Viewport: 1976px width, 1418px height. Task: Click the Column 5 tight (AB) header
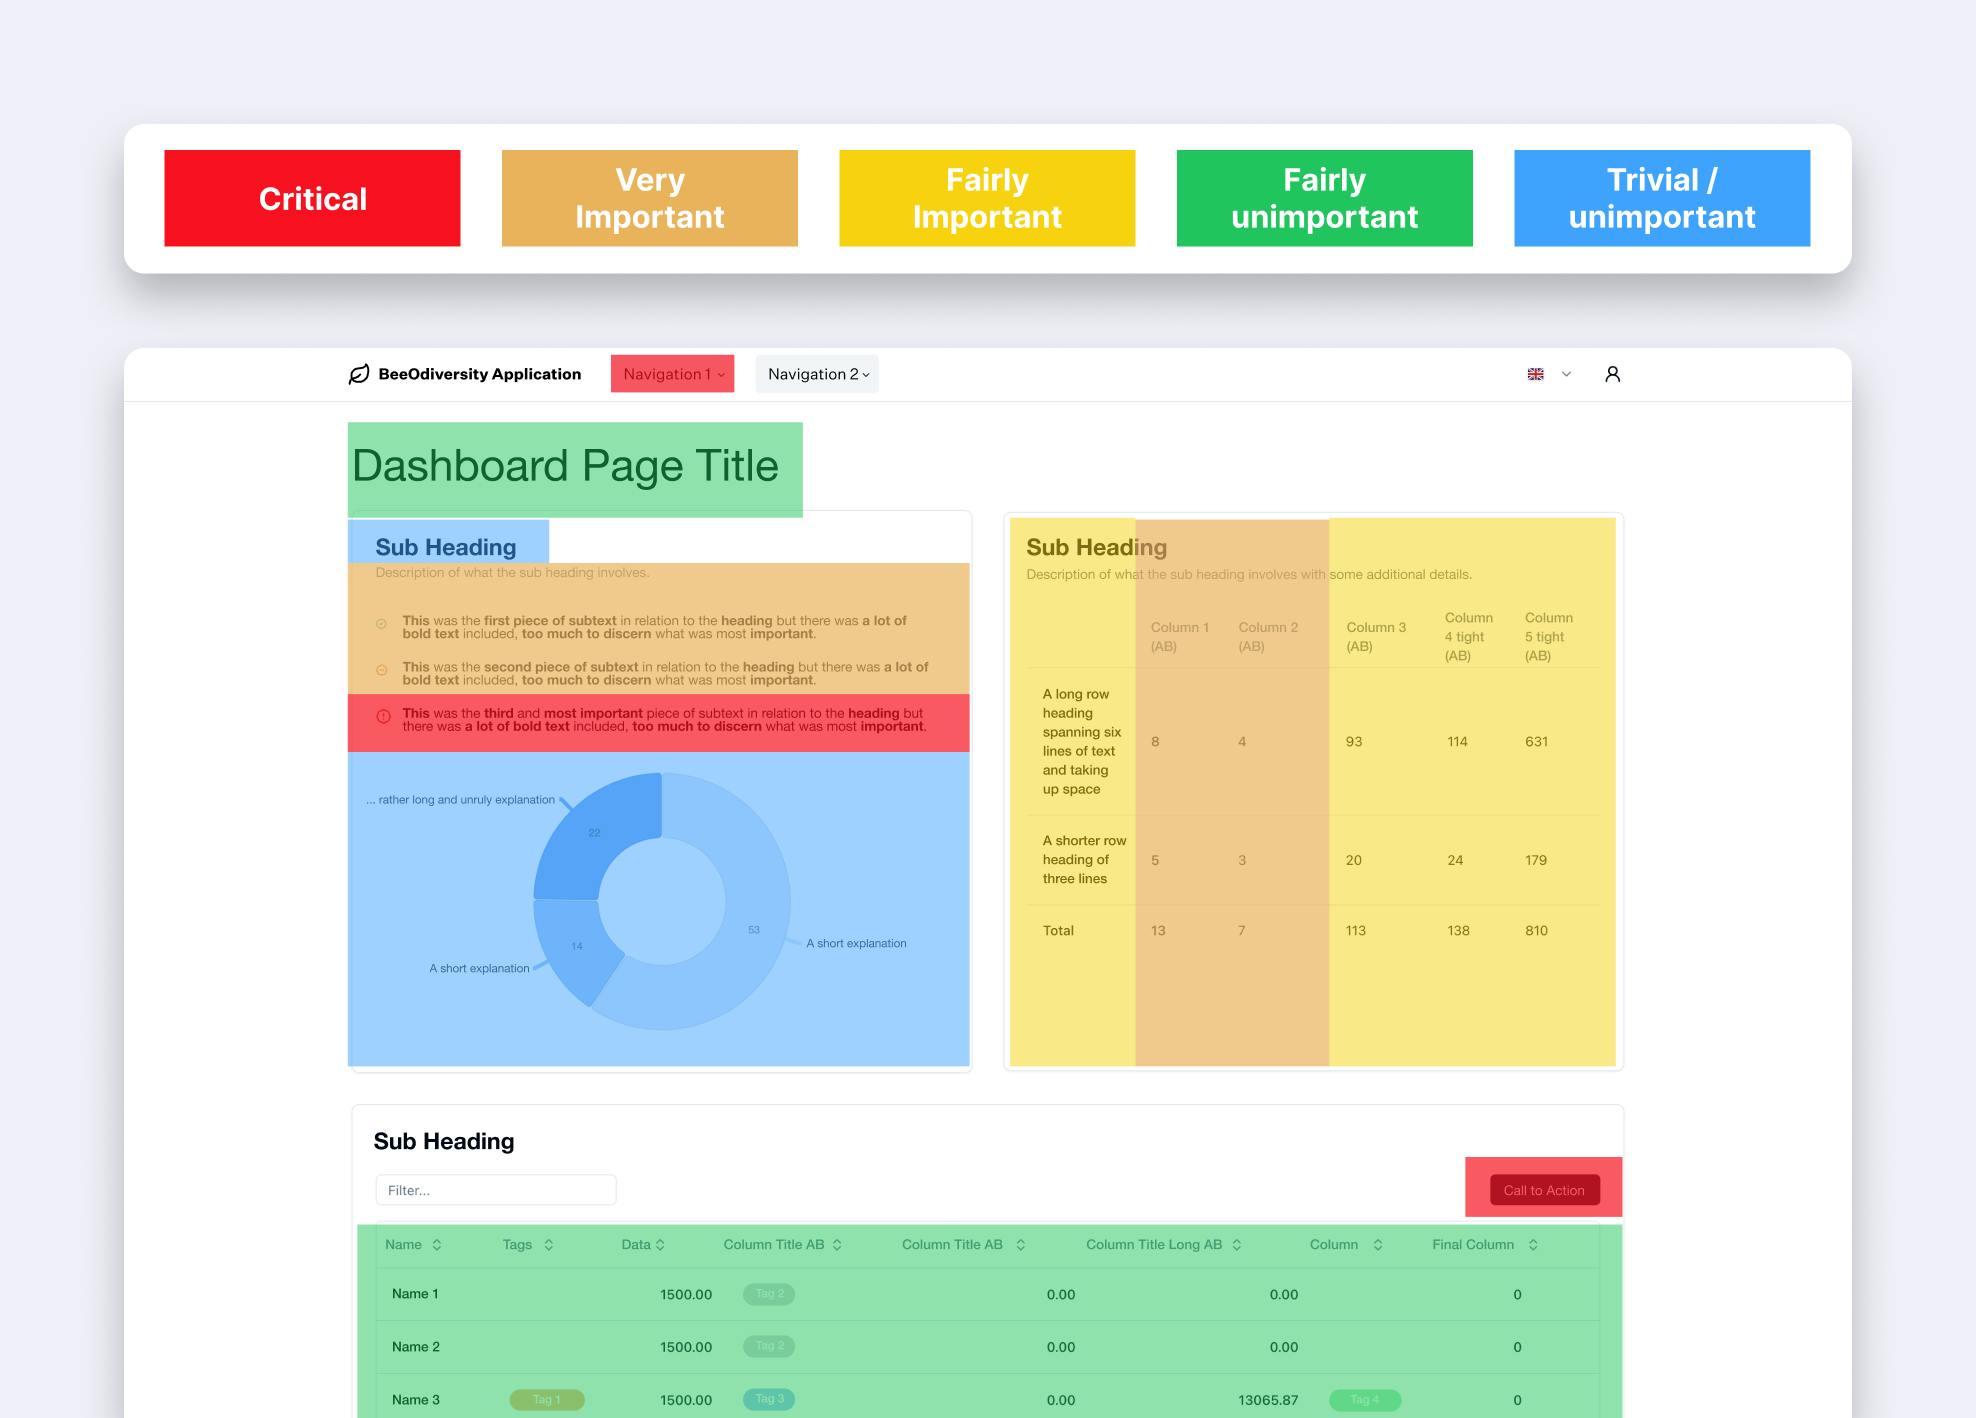tap(1548, 637)
